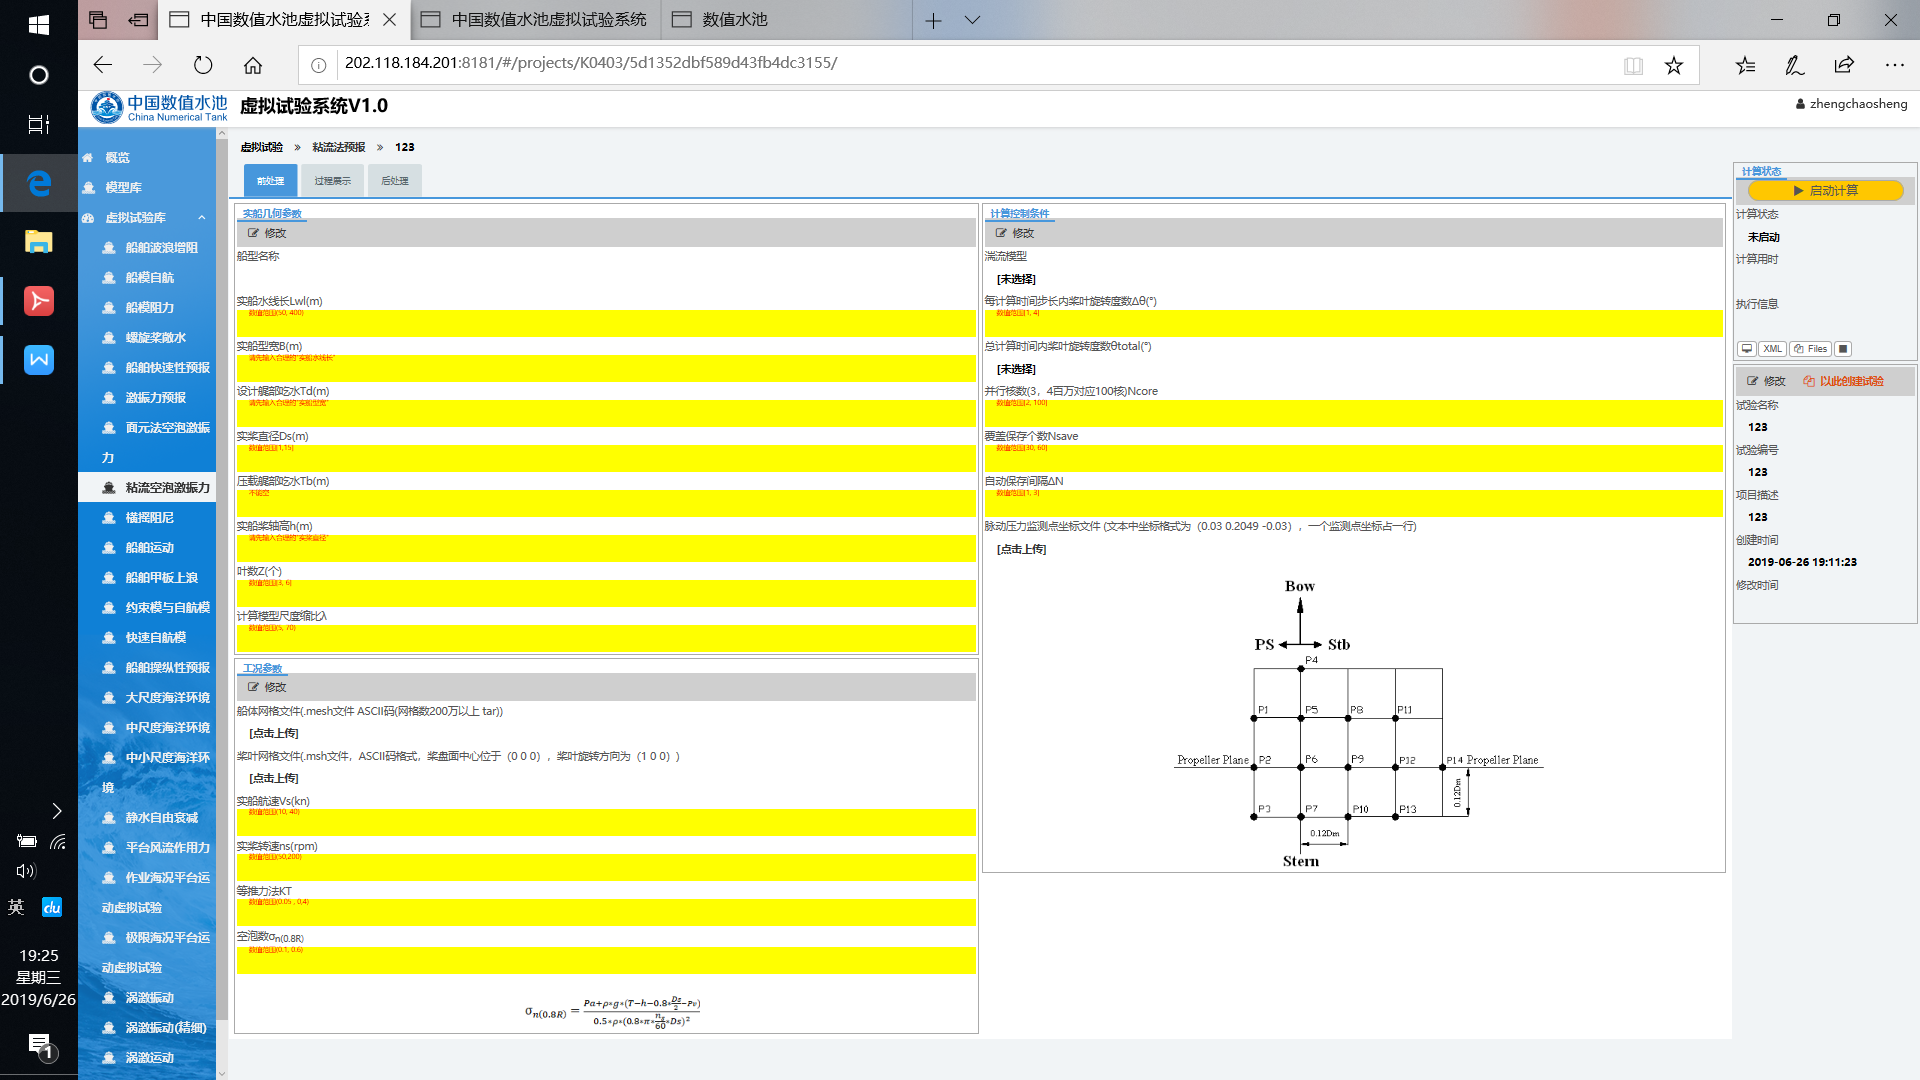1920x1080 pixels.
Task: Upload 脉动压力监测点 file via 点击上传
Action: tap(1021, 549)
